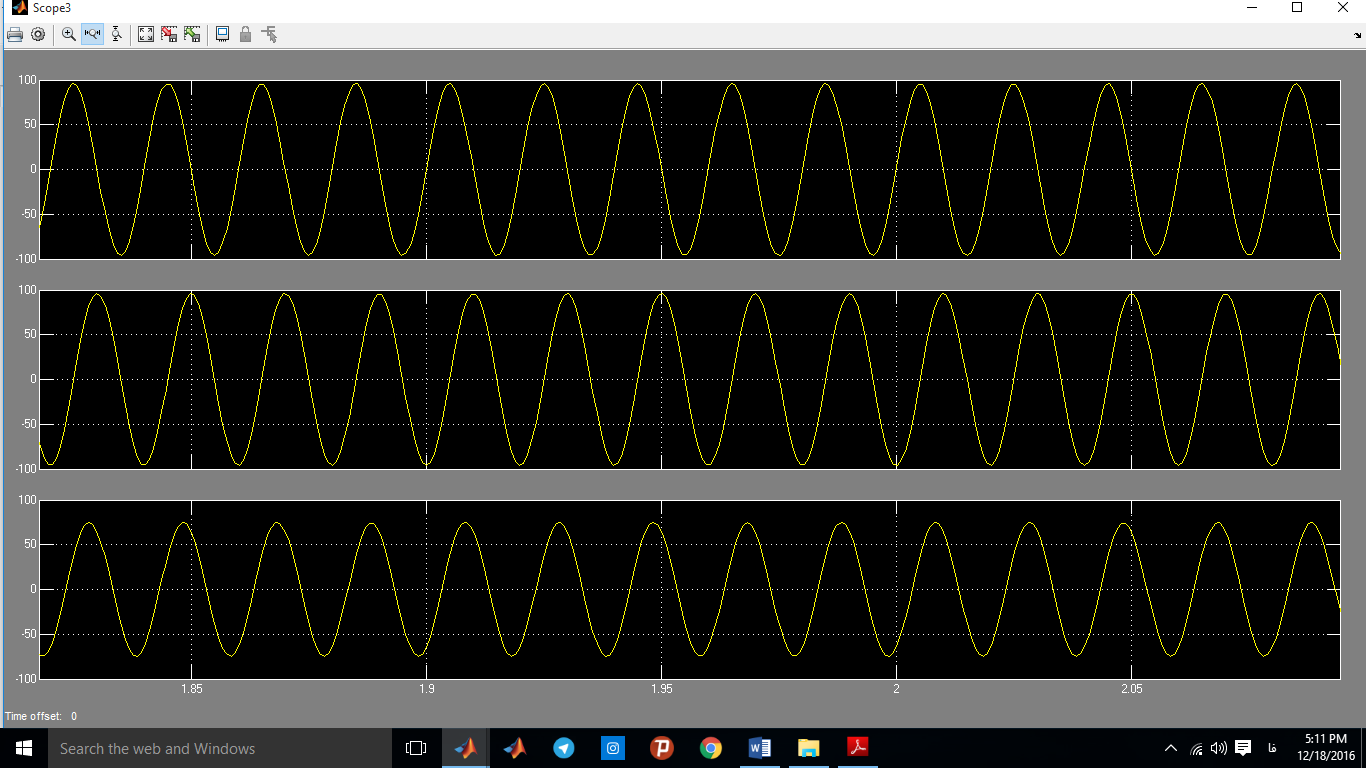Show hidden system tray icons
This screenshot has width=1366, height=768.
(1171, 748)
